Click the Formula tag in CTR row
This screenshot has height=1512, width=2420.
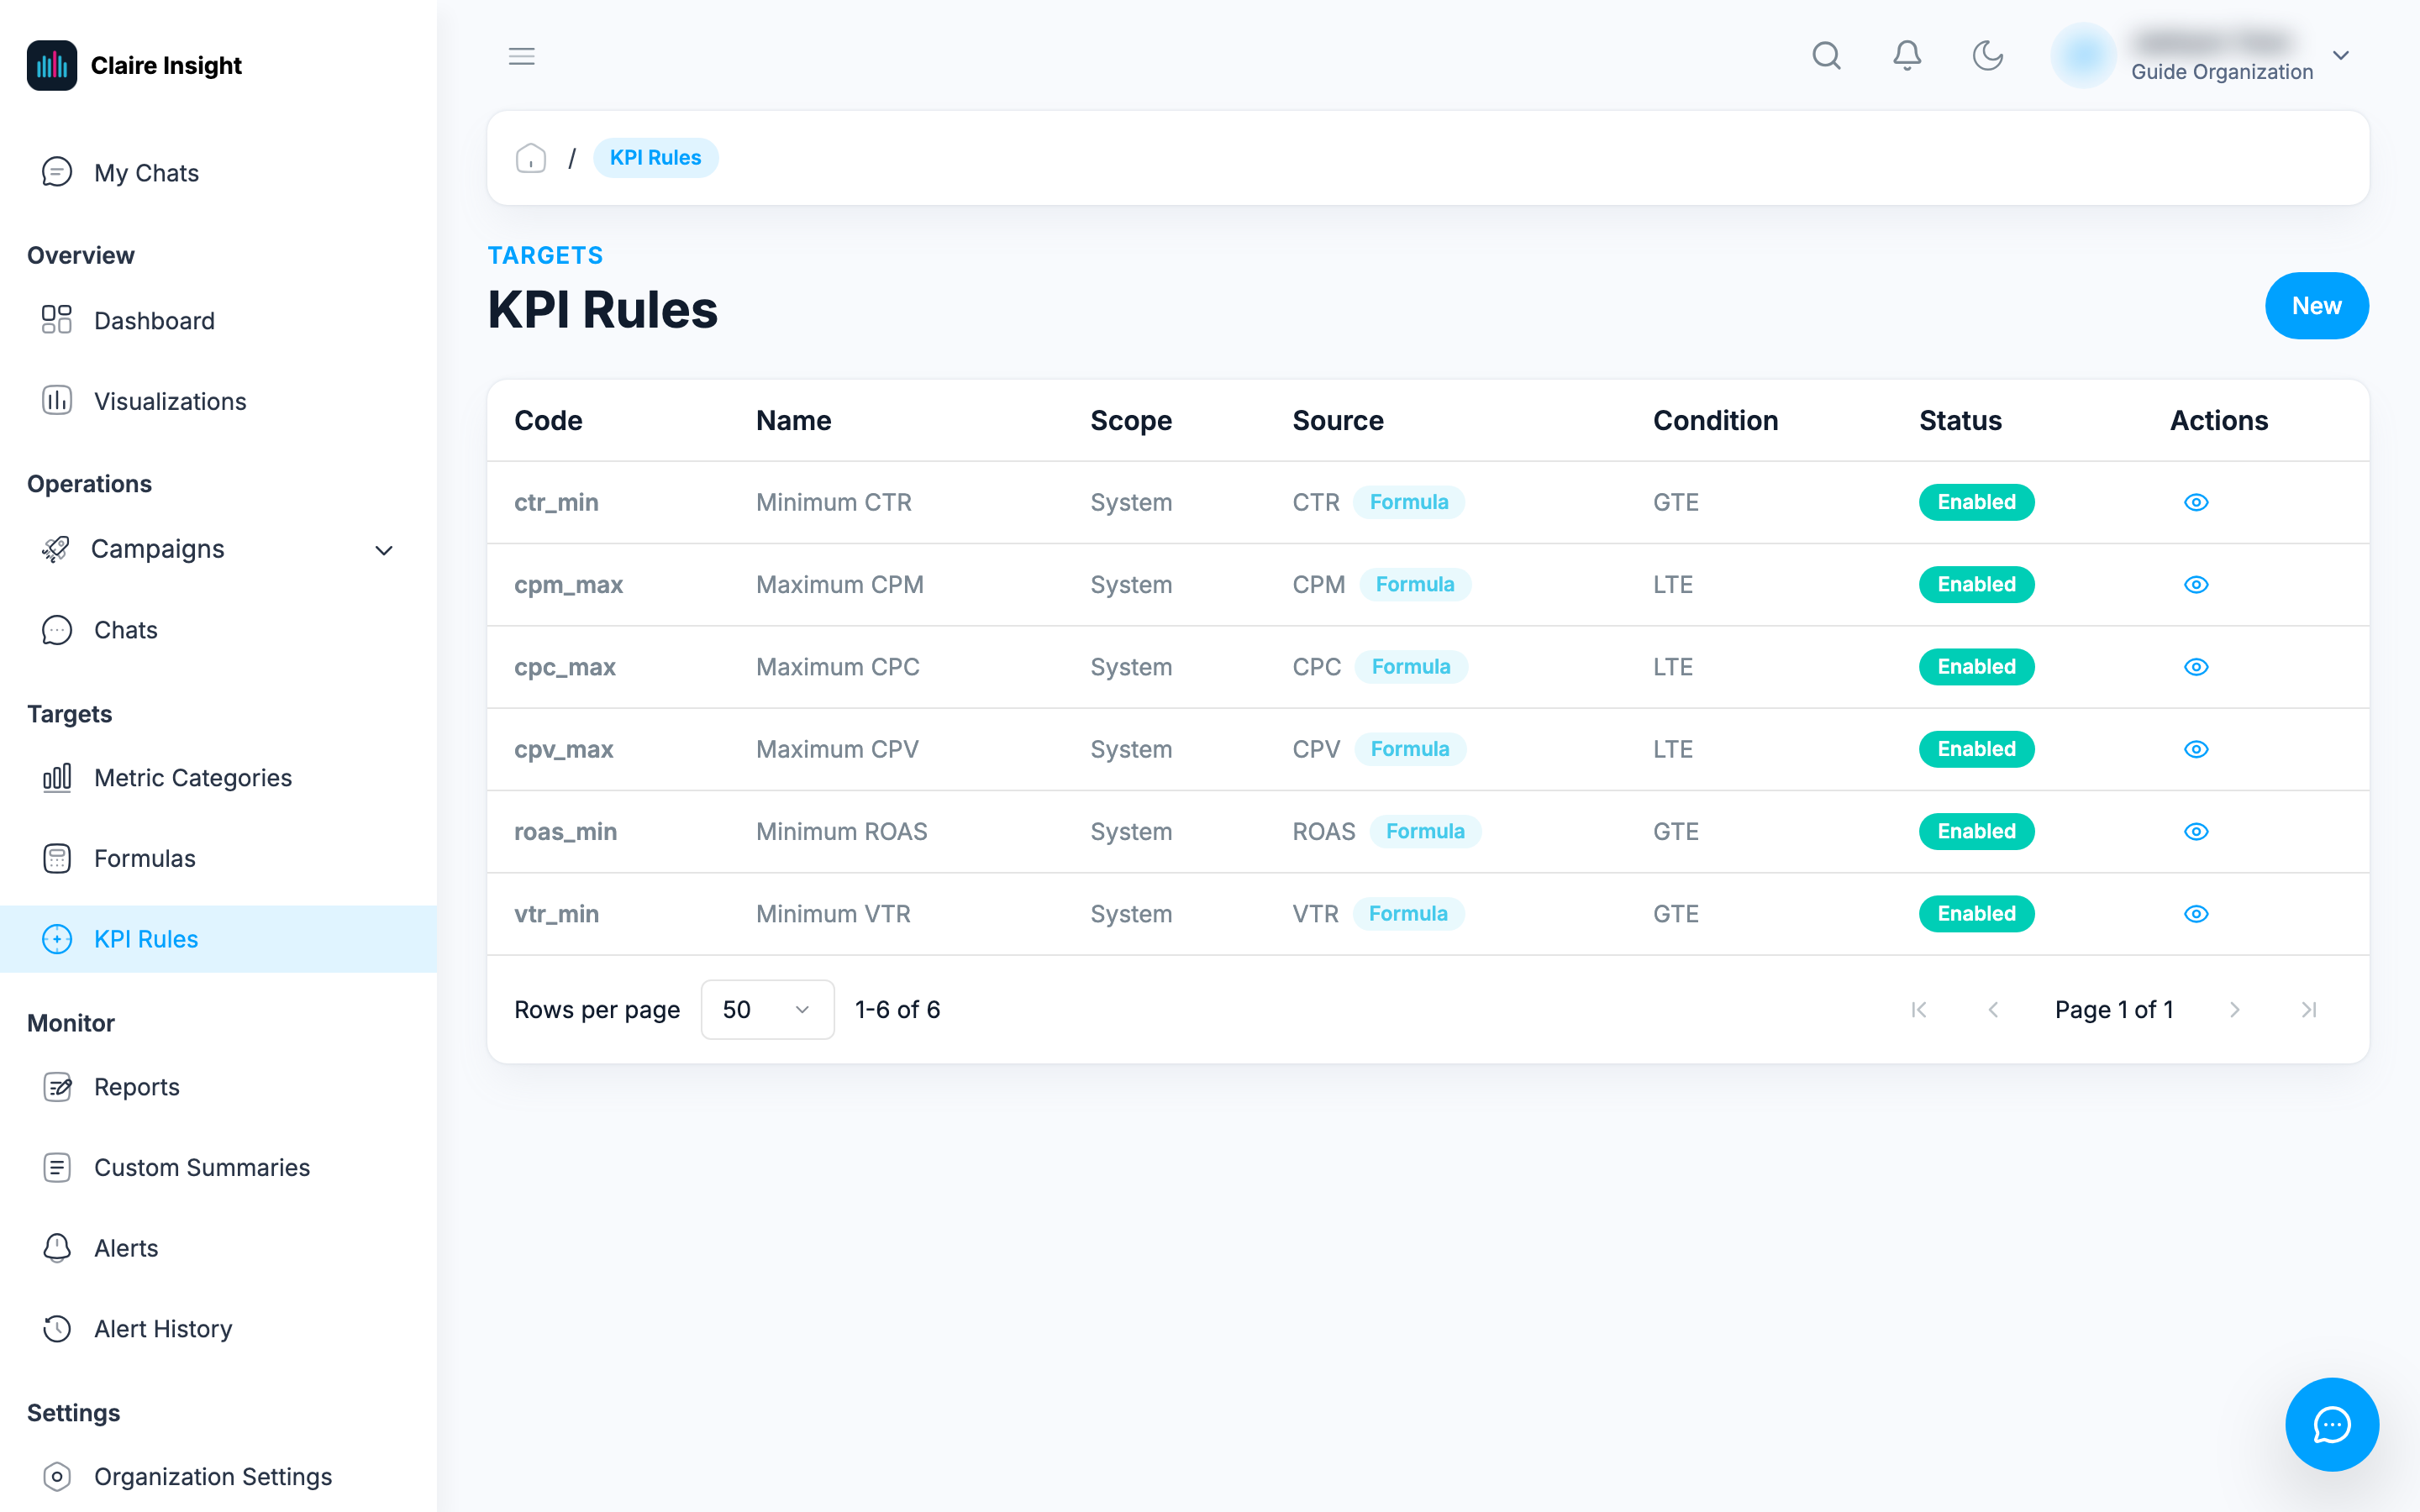click(x=1408, y=502)
